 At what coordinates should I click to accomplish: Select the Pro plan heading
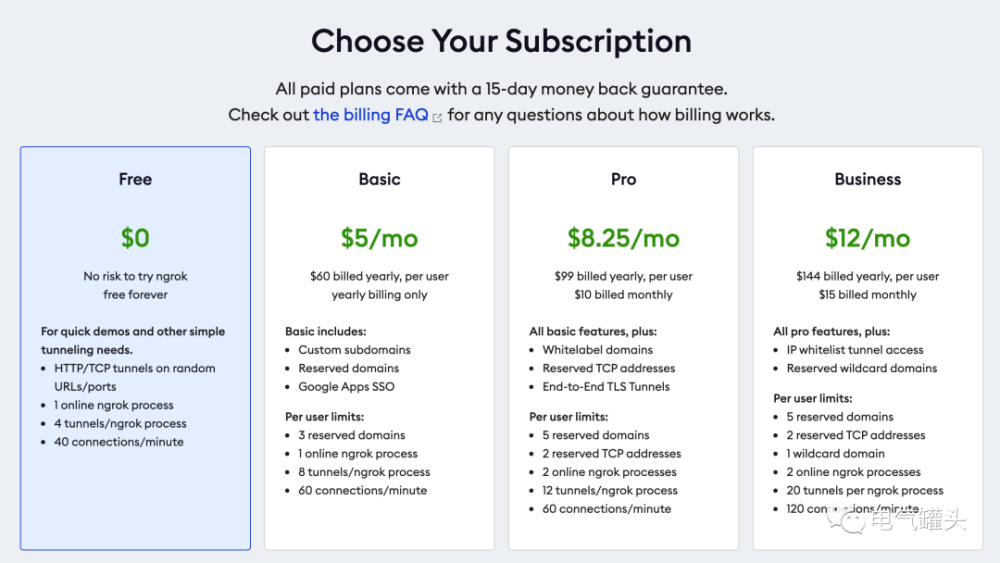(x=623, y=179)
